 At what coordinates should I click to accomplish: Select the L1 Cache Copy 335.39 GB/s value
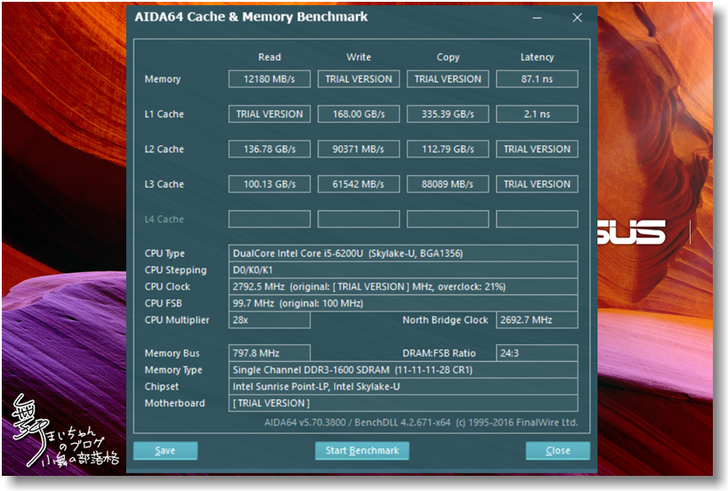pyautogui.click(x=447, y=114)
